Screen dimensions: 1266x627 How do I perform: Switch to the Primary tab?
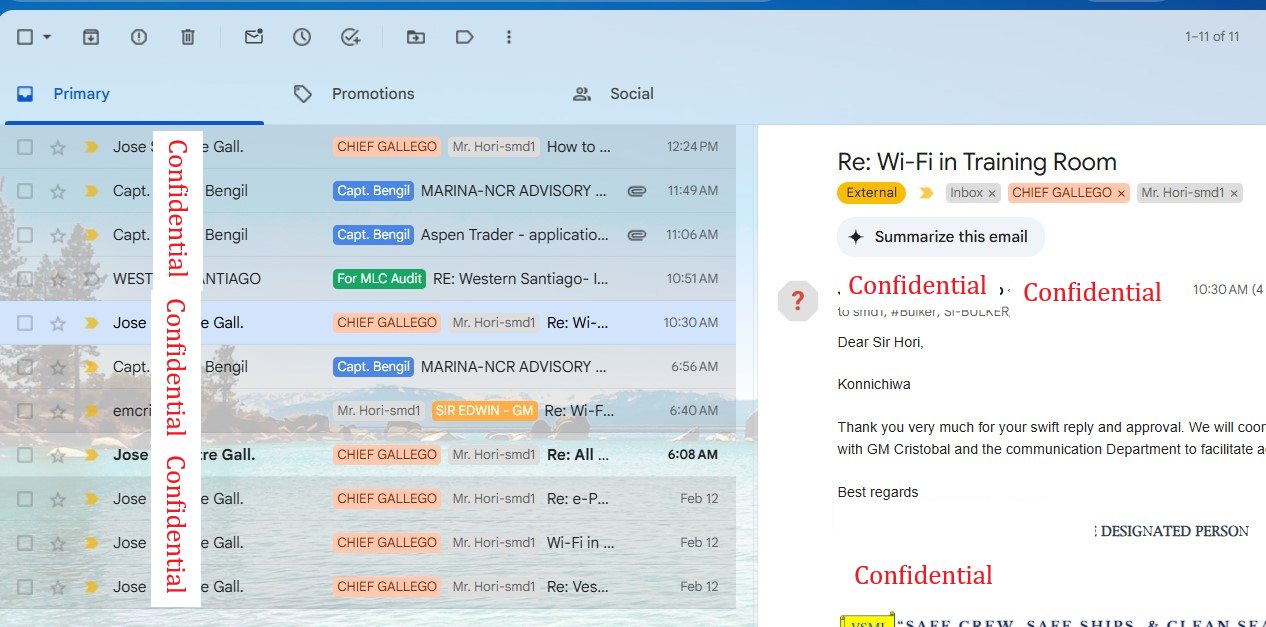pos(134,94)
